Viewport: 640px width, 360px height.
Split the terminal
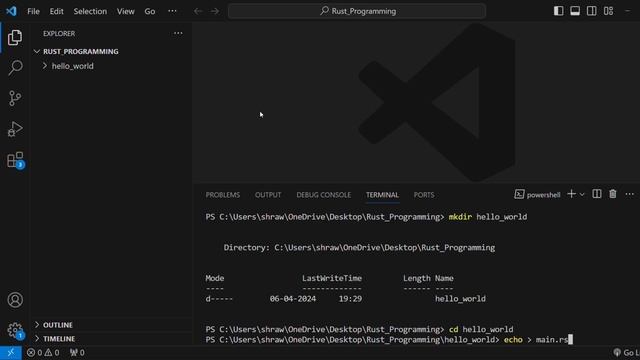[x=597, y=194]
